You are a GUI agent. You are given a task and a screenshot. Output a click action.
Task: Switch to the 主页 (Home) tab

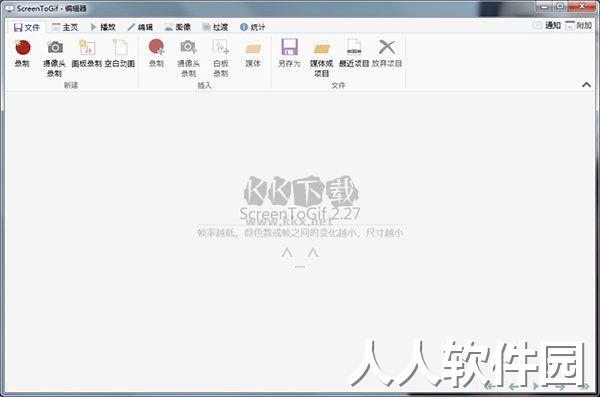click(x=65, y=27)
